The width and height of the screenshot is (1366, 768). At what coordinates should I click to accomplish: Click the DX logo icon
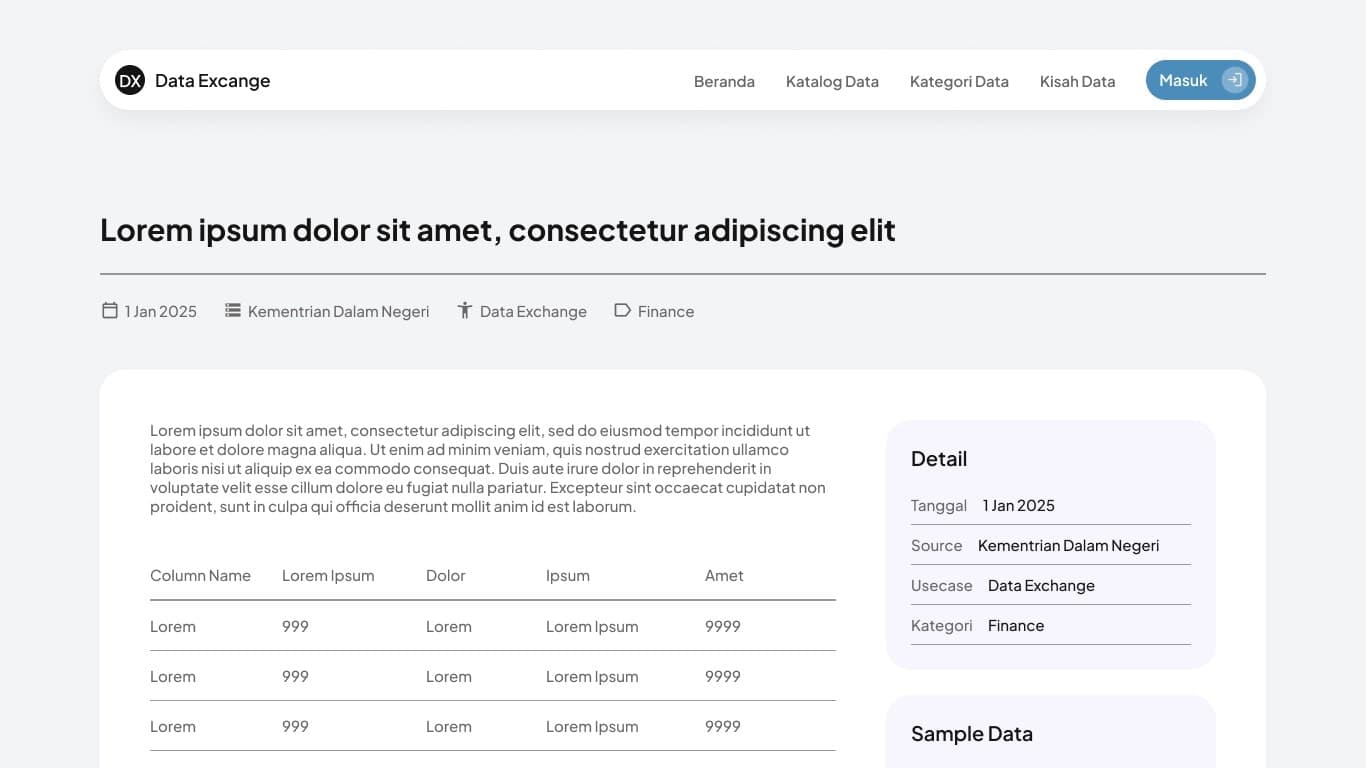[x=130, y=80]
